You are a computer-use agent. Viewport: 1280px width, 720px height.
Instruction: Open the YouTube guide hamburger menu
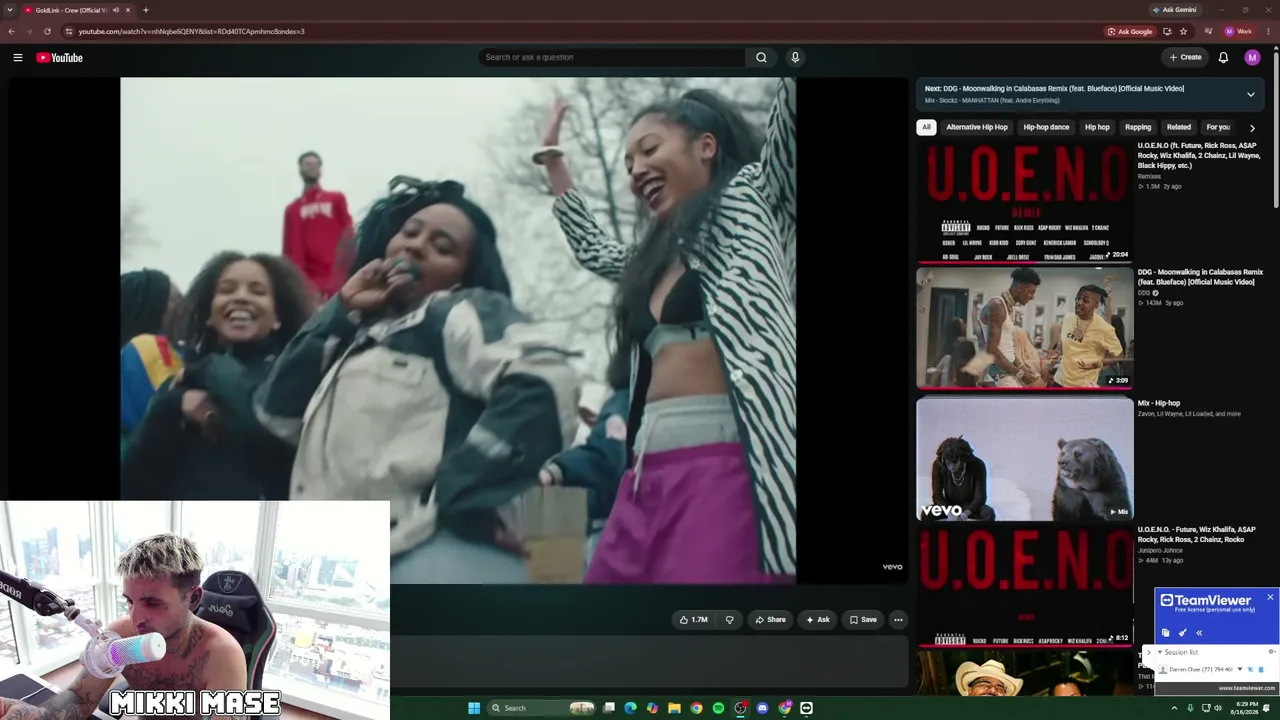pyautogui.click(x=18, y=57)
